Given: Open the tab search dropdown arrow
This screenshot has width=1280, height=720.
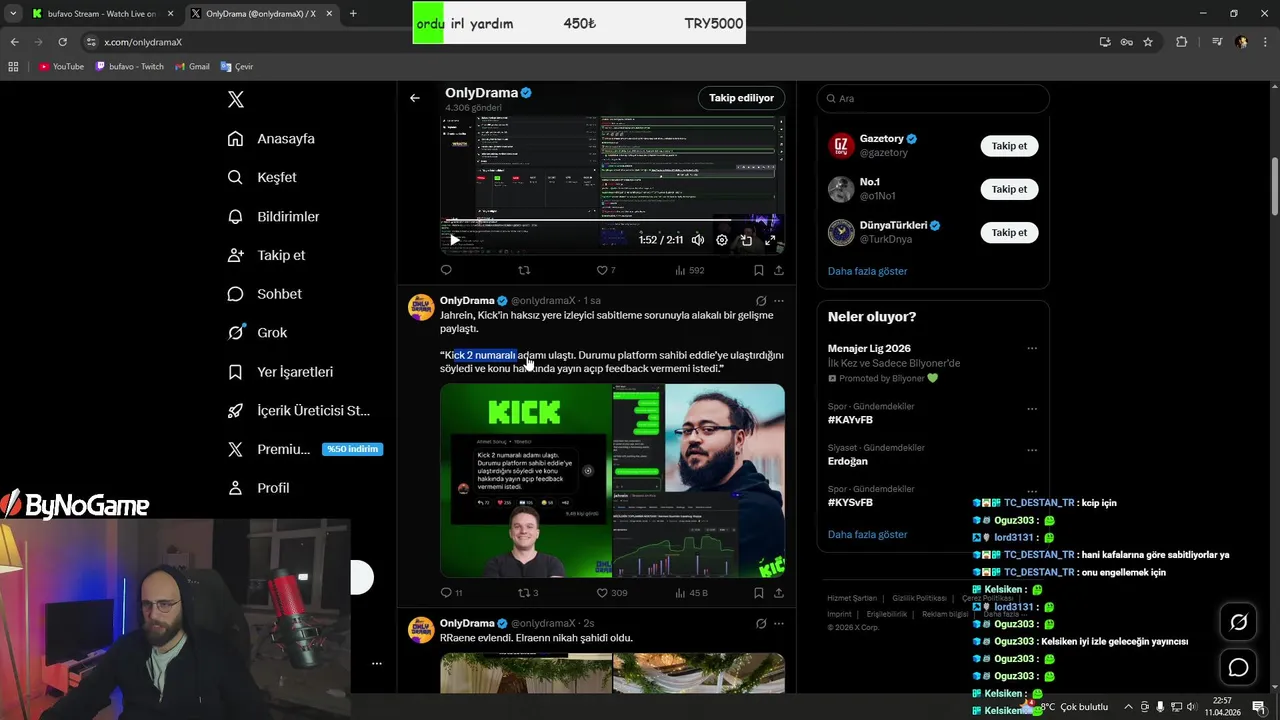Looking at the screenshot, I should pyautogui.click(x=13, y=14).
